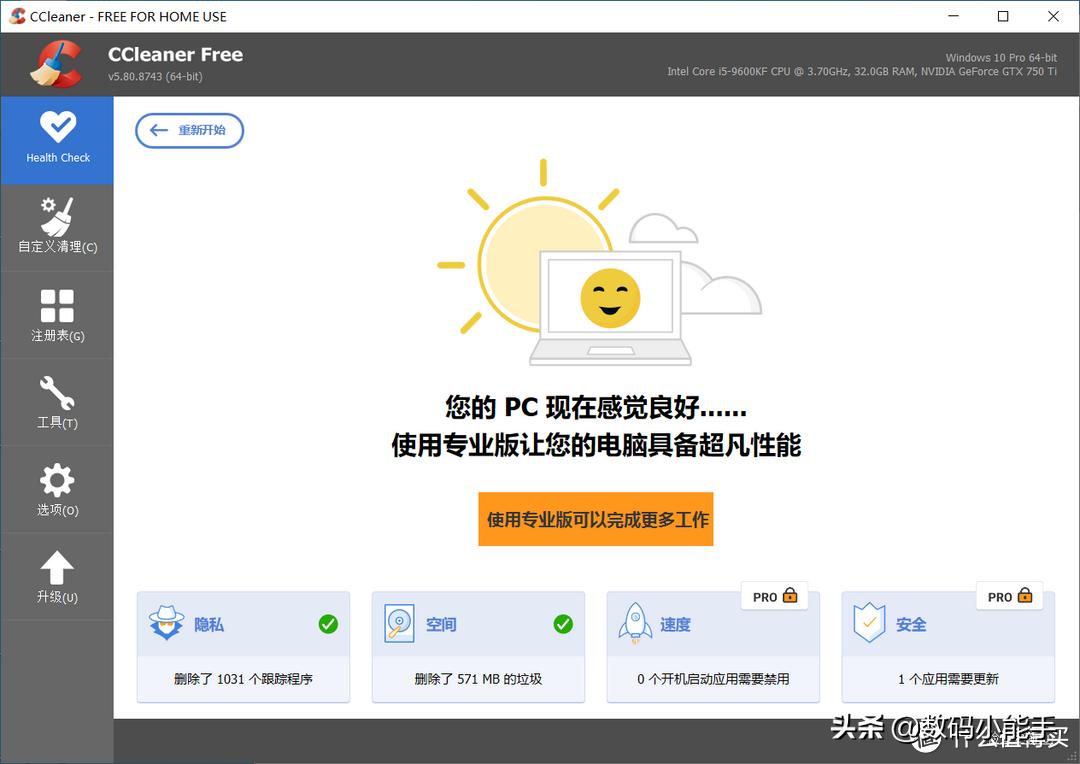Open 自定义清理 via the brush icon
1080x764 pixels.
point(57,215)
